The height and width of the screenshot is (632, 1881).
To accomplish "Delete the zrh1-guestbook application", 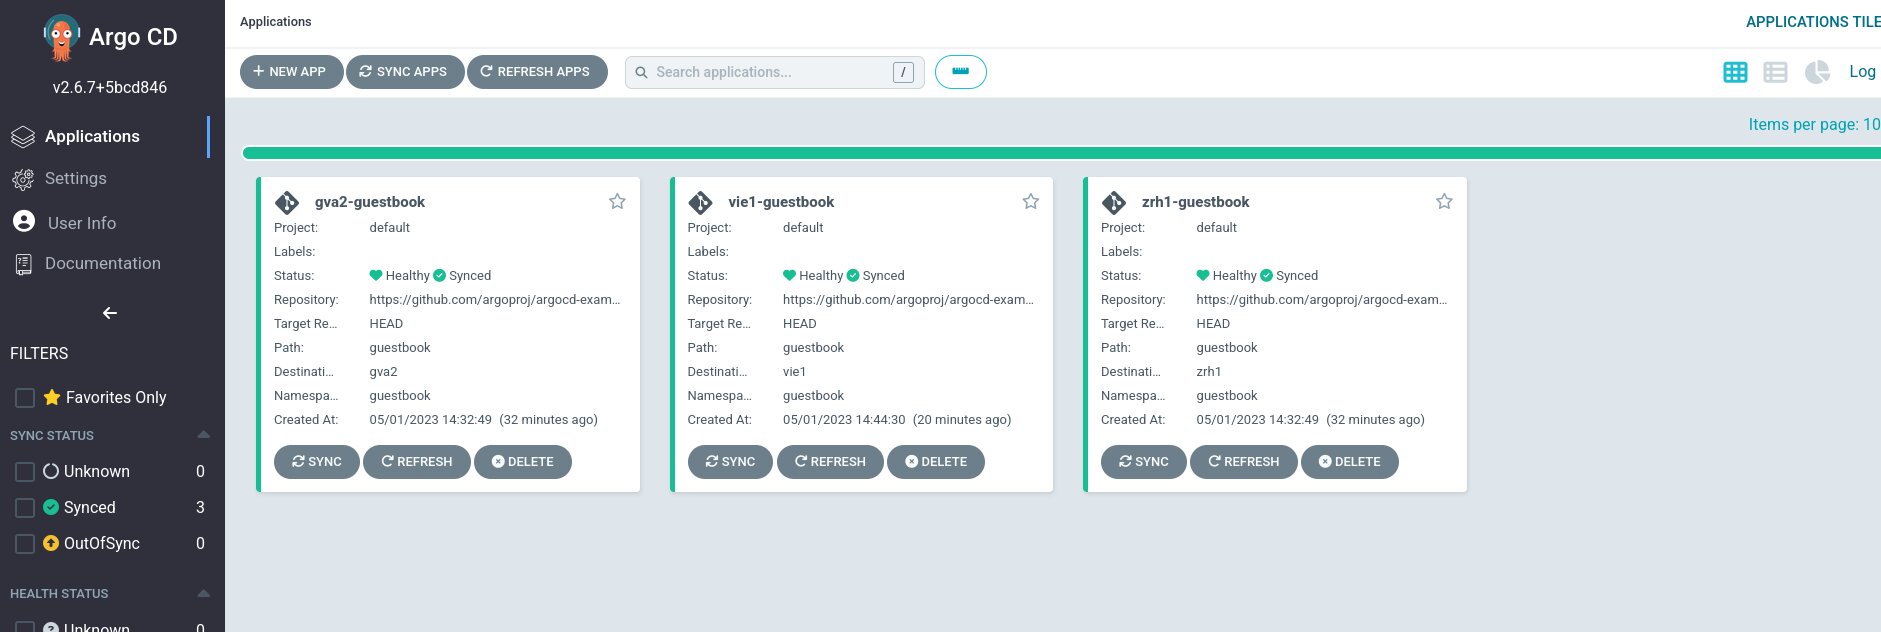I will tap(1350, 462).
